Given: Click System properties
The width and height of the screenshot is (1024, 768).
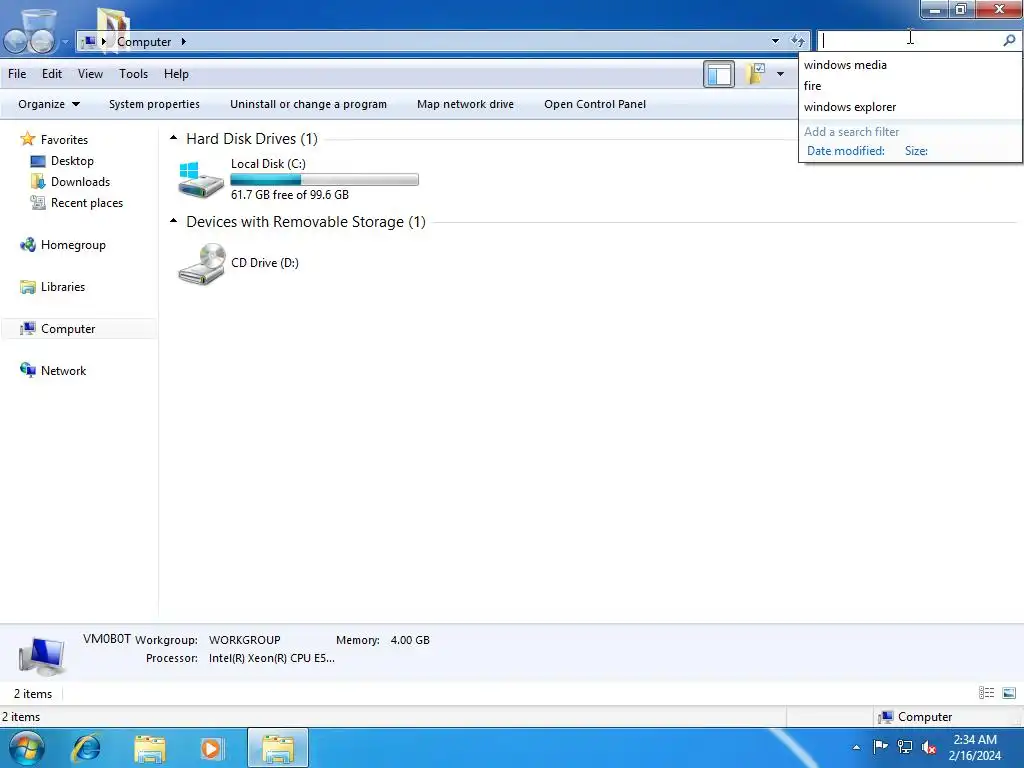Looking at the screenshot, I should tap(154, 104).
